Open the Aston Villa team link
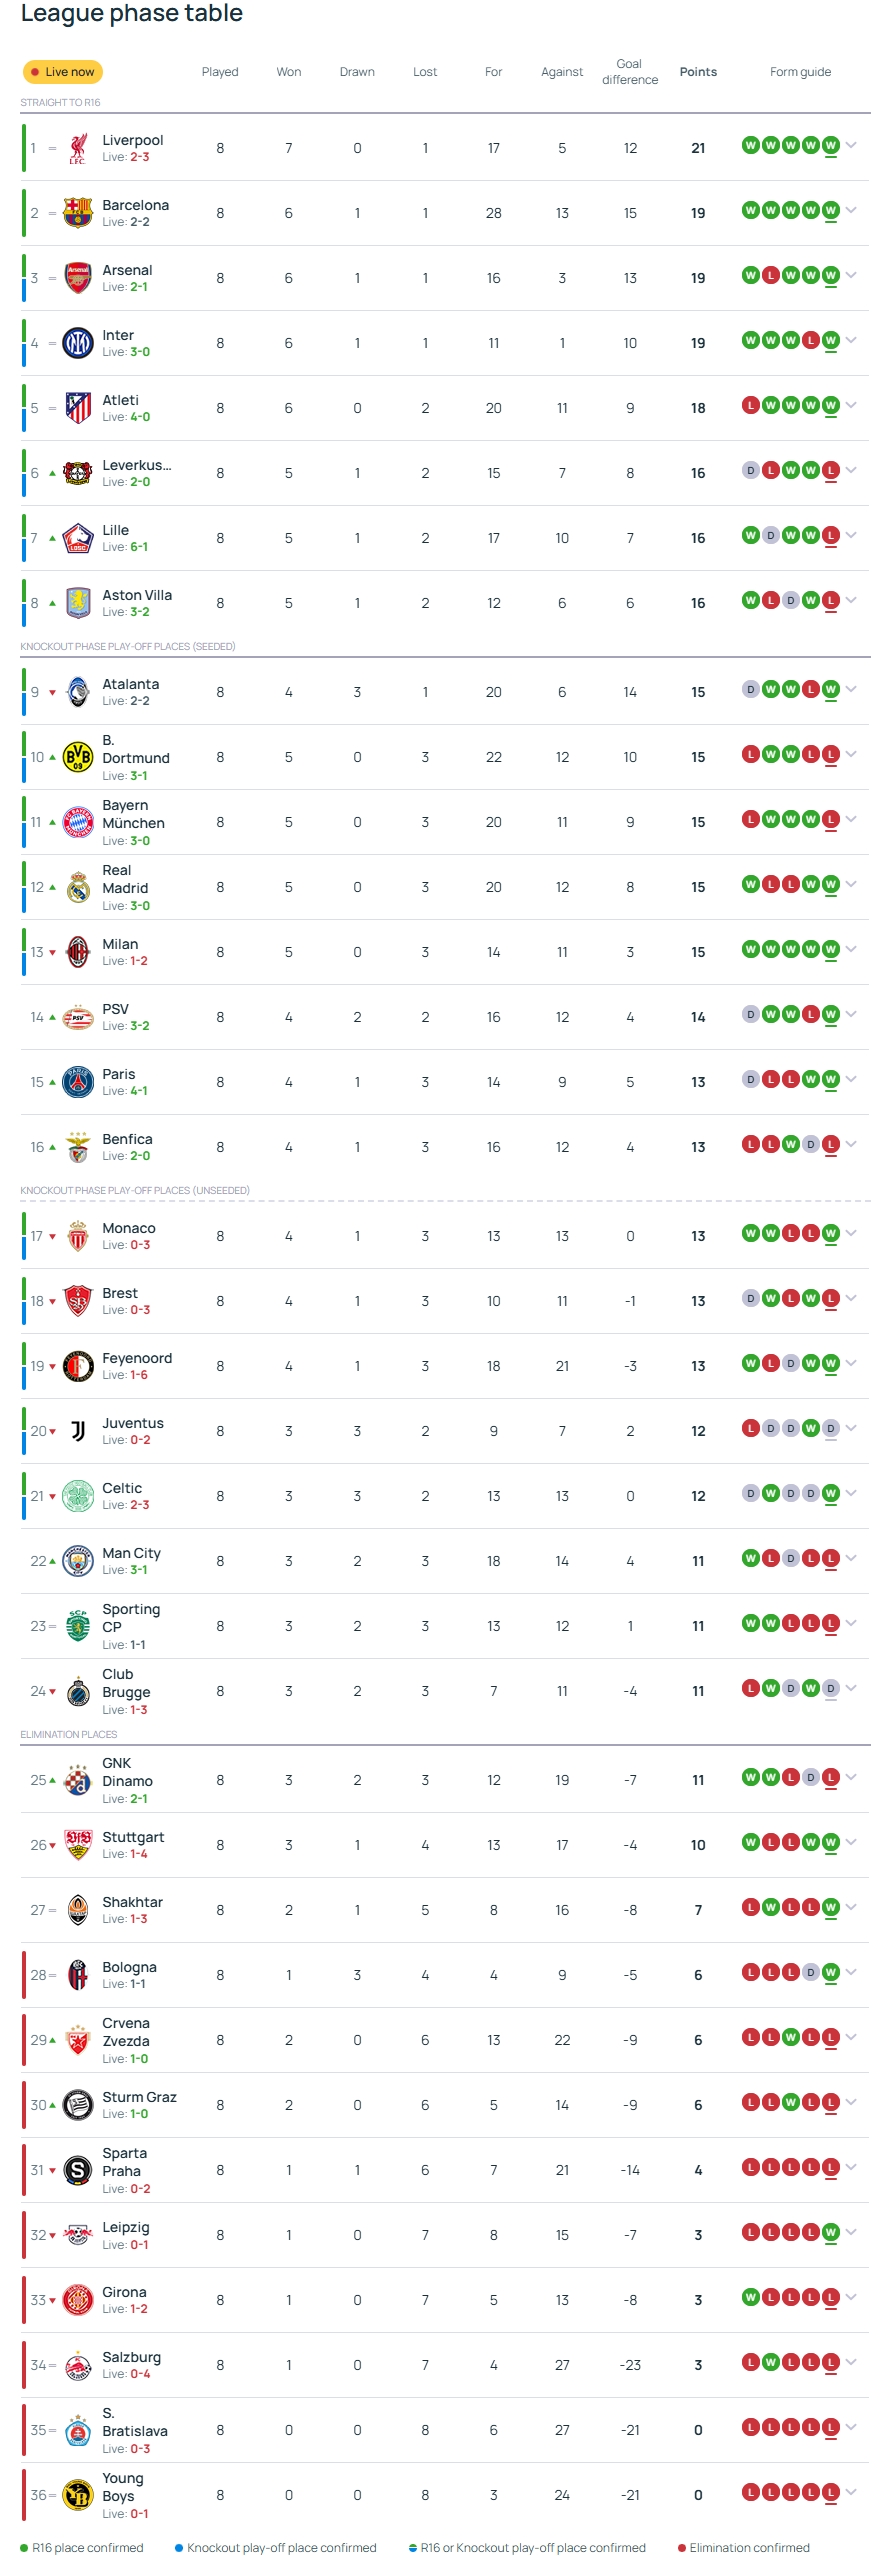 pos(137,595)
